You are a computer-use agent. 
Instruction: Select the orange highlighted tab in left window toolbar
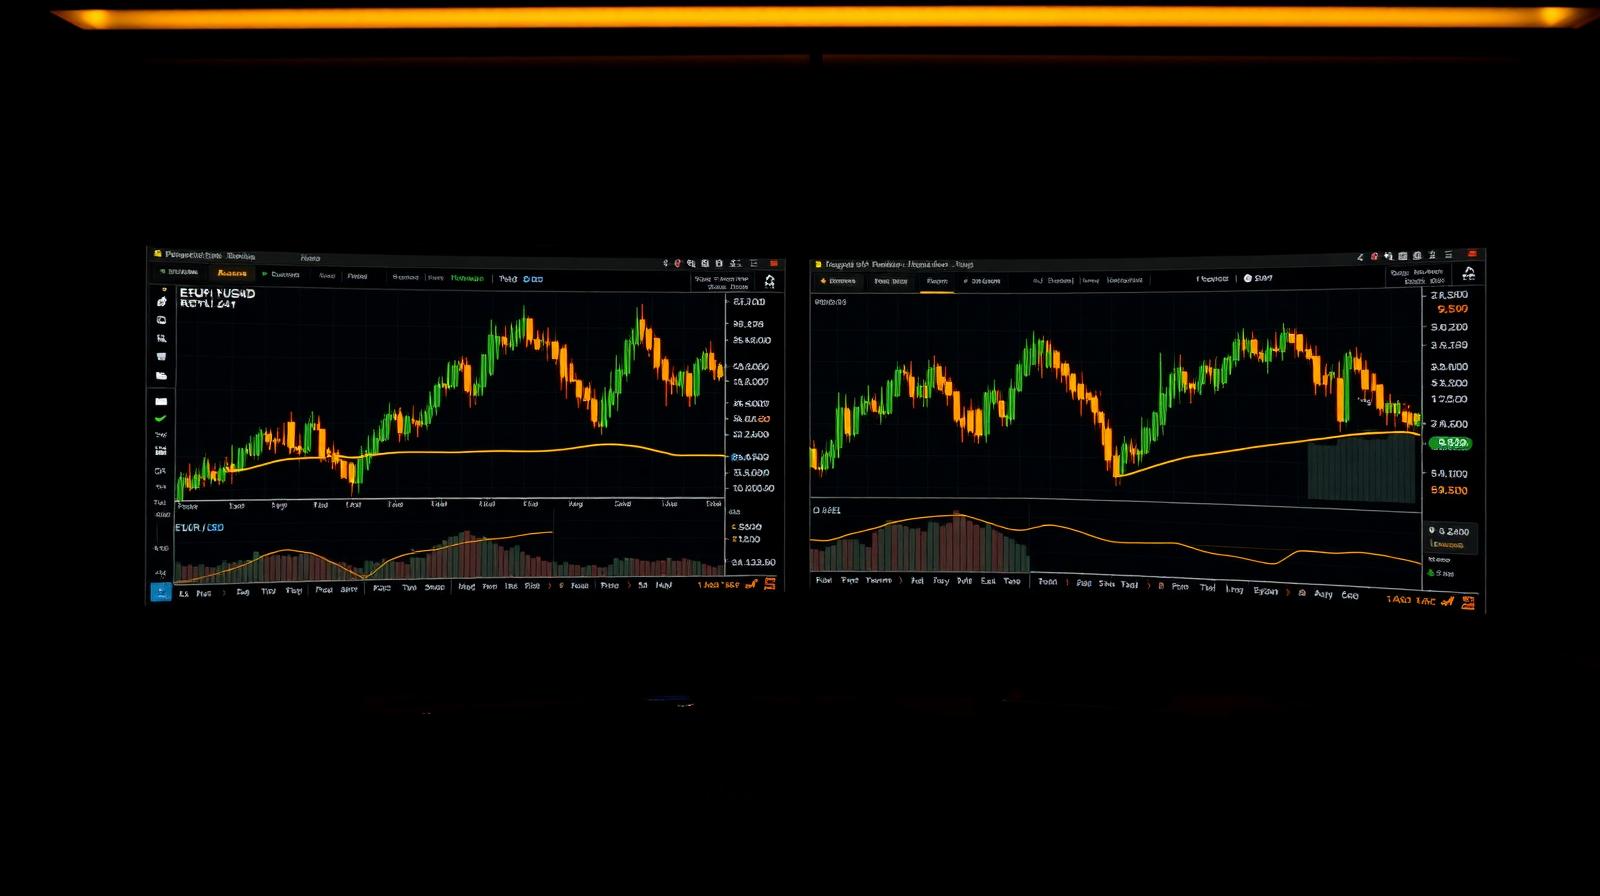232,273
